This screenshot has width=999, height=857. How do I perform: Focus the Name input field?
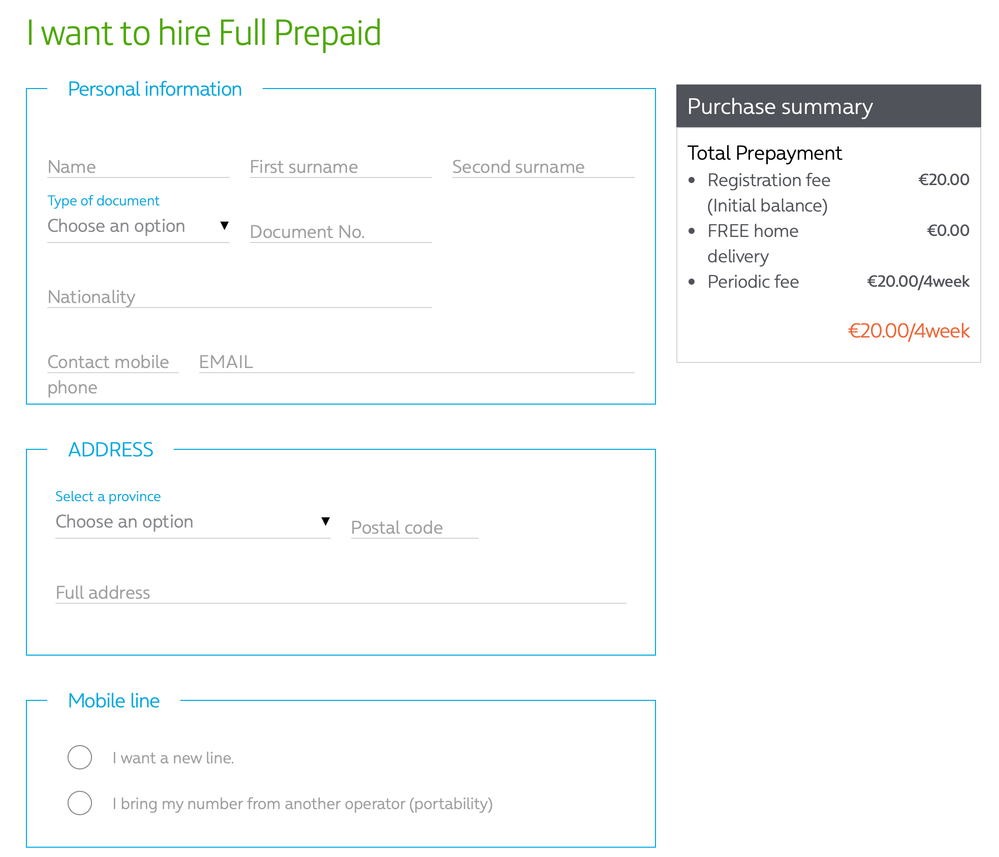138,167
